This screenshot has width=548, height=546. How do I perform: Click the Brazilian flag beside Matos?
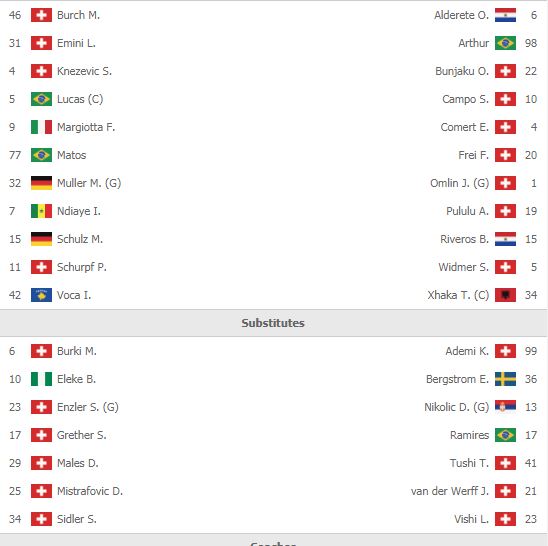[x=41, y=155]
